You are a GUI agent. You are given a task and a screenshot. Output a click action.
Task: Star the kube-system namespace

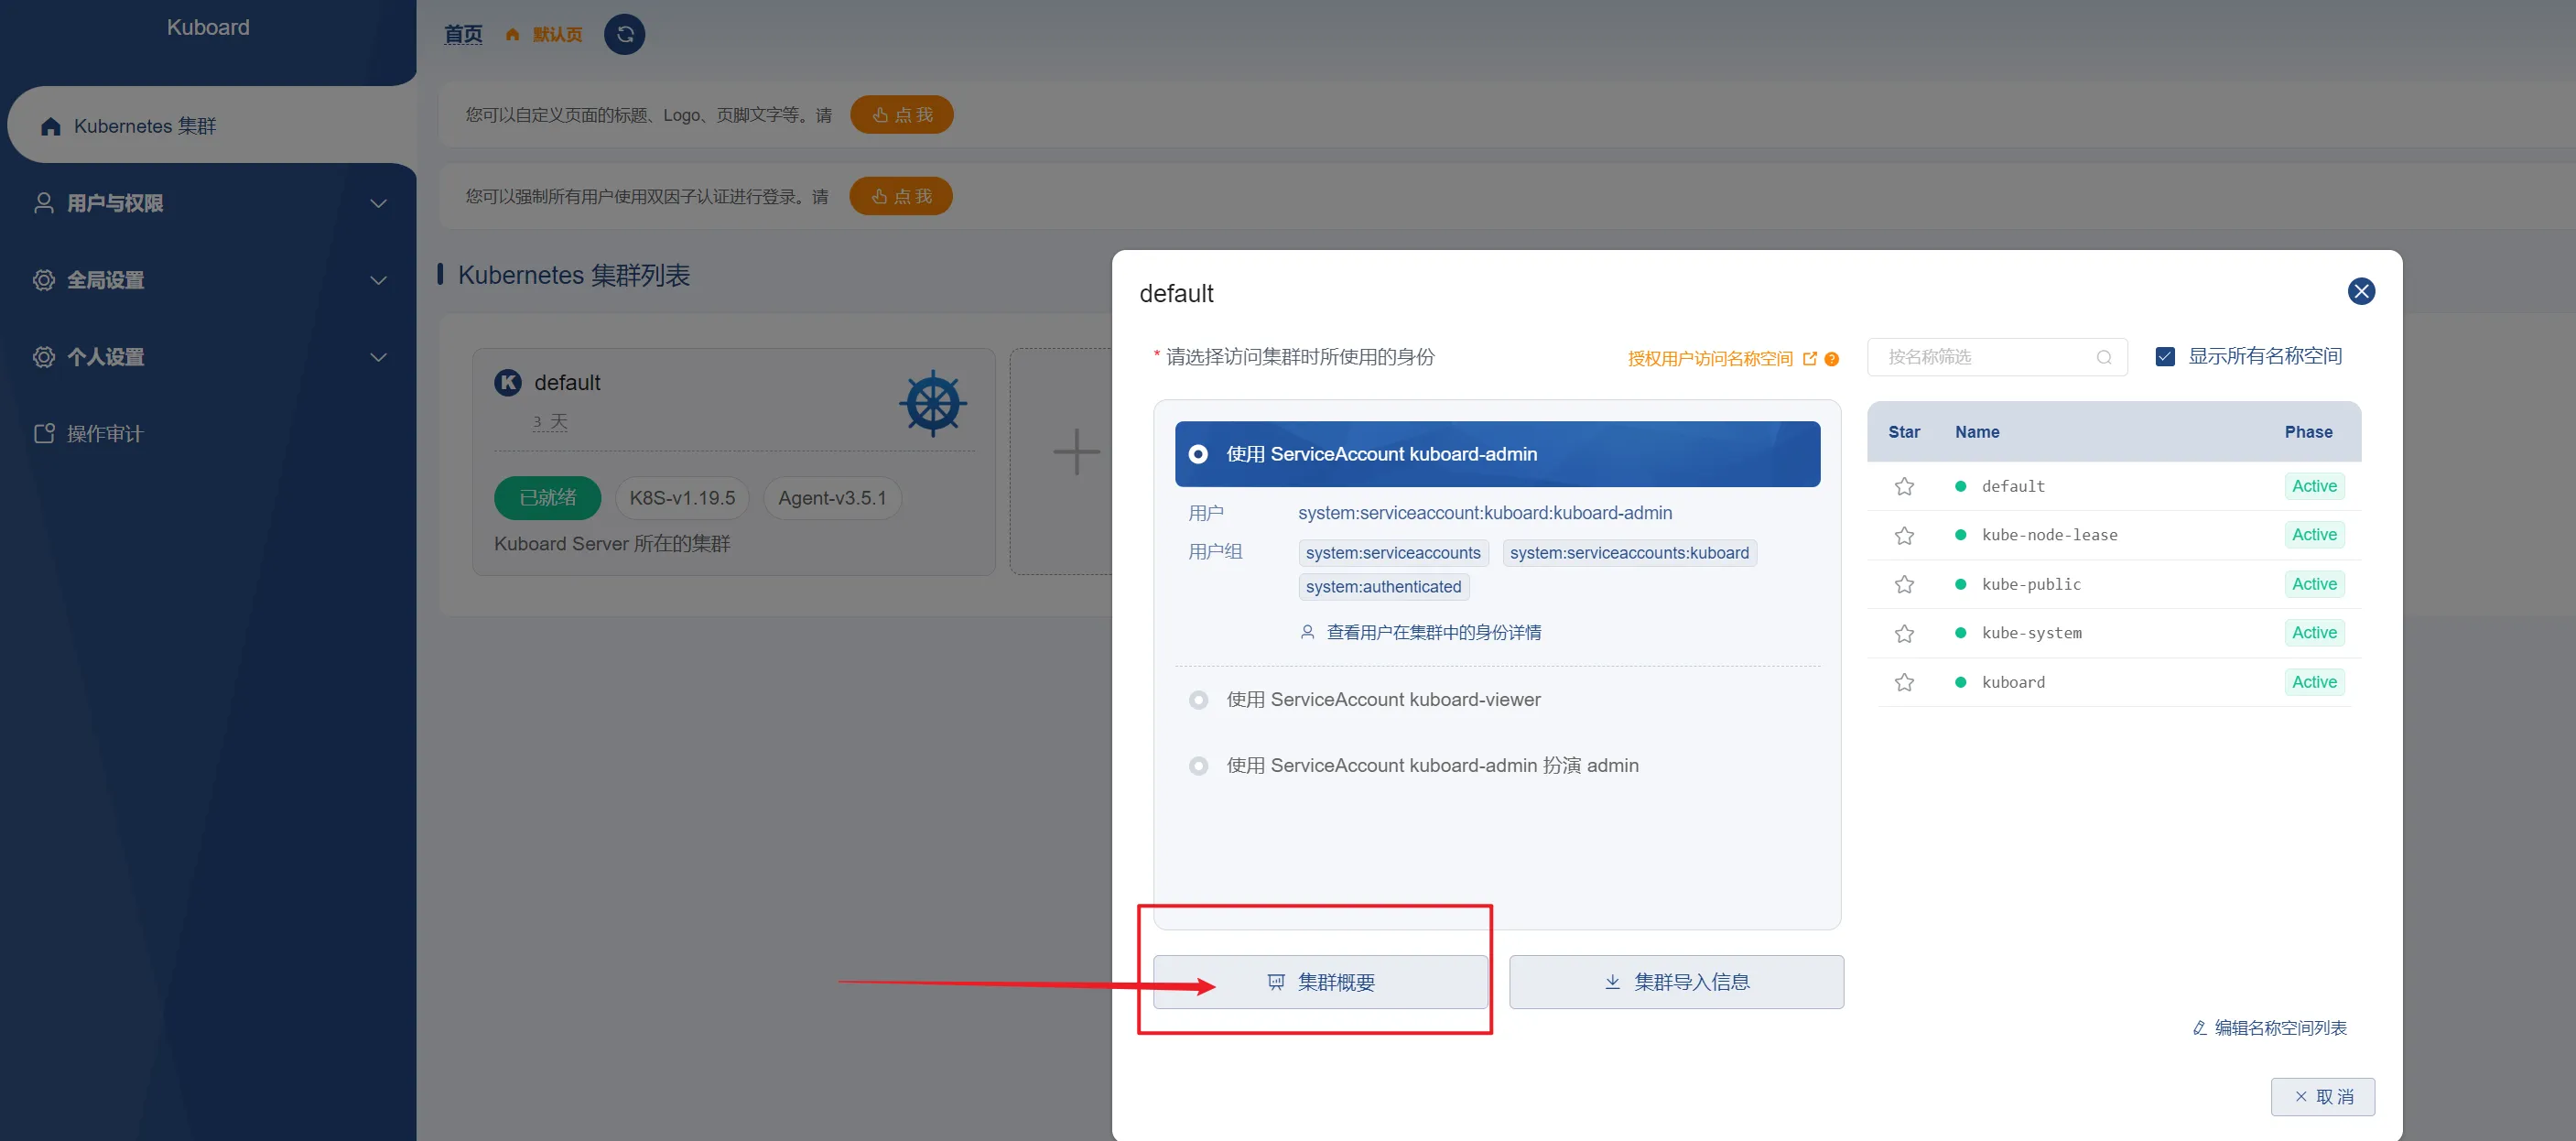(1904, 633)
